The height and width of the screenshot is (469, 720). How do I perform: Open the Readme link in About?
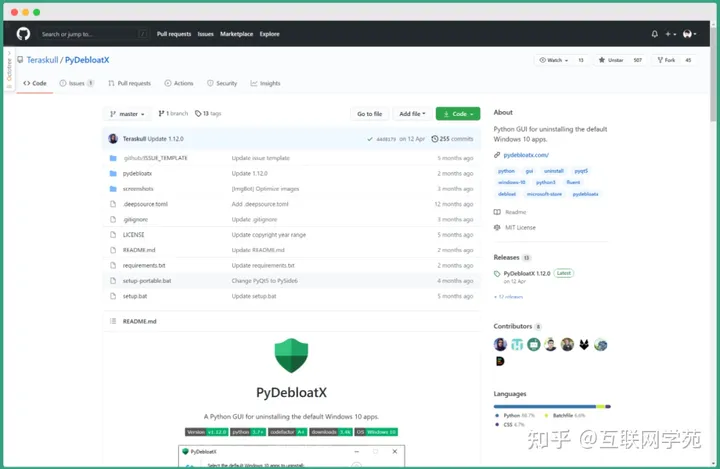515,212
